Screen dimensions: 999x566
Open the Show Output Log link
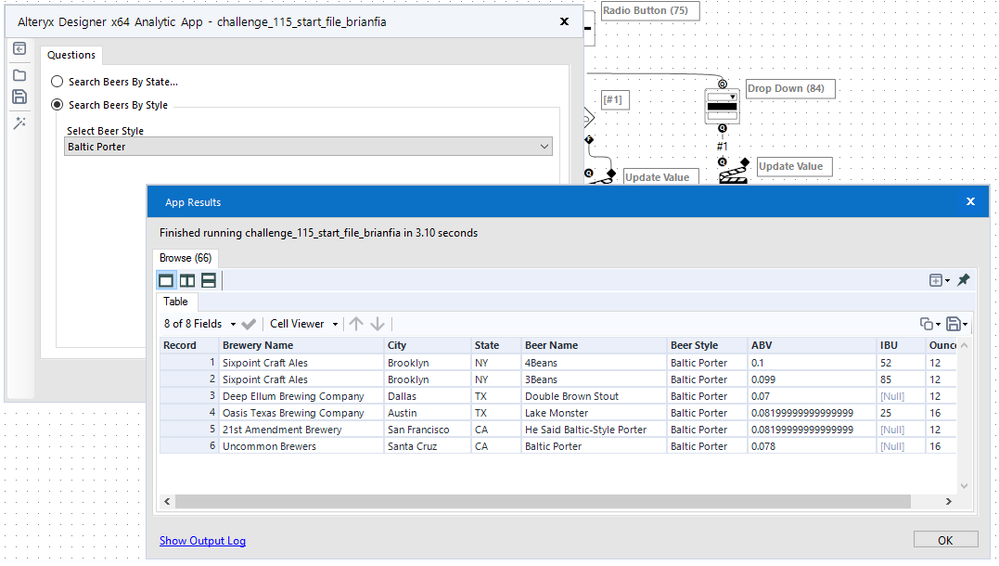point(203,541)
